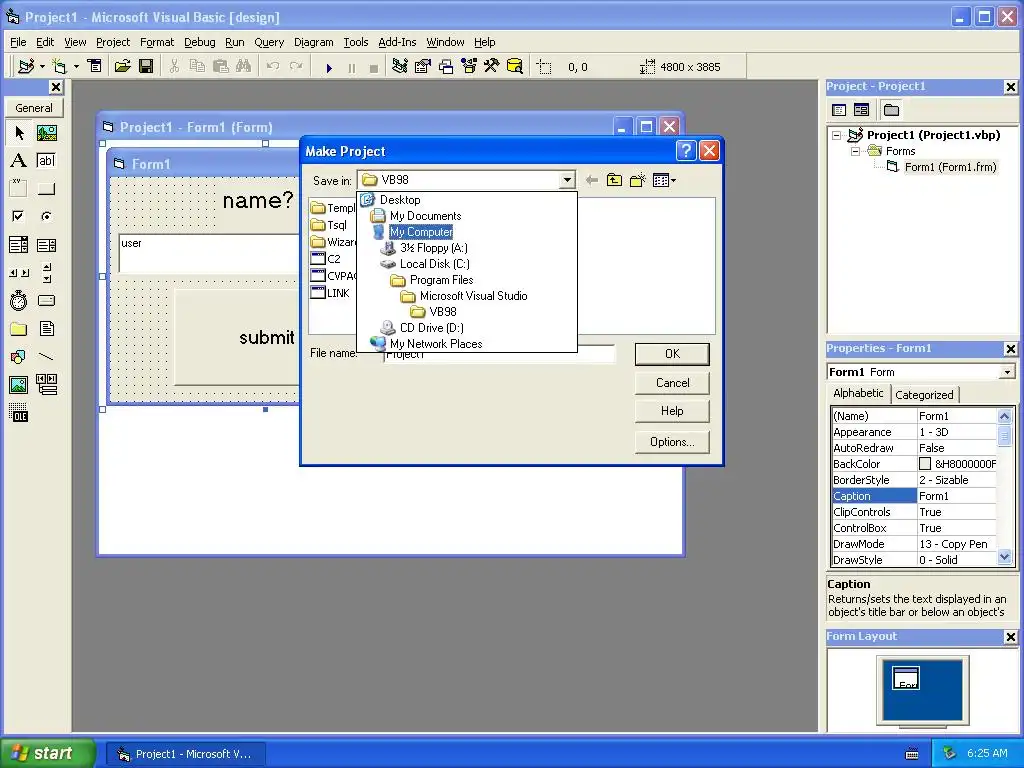Click the Save Project toolbar icon
The image size is (1024, 768).
point(146,67)
